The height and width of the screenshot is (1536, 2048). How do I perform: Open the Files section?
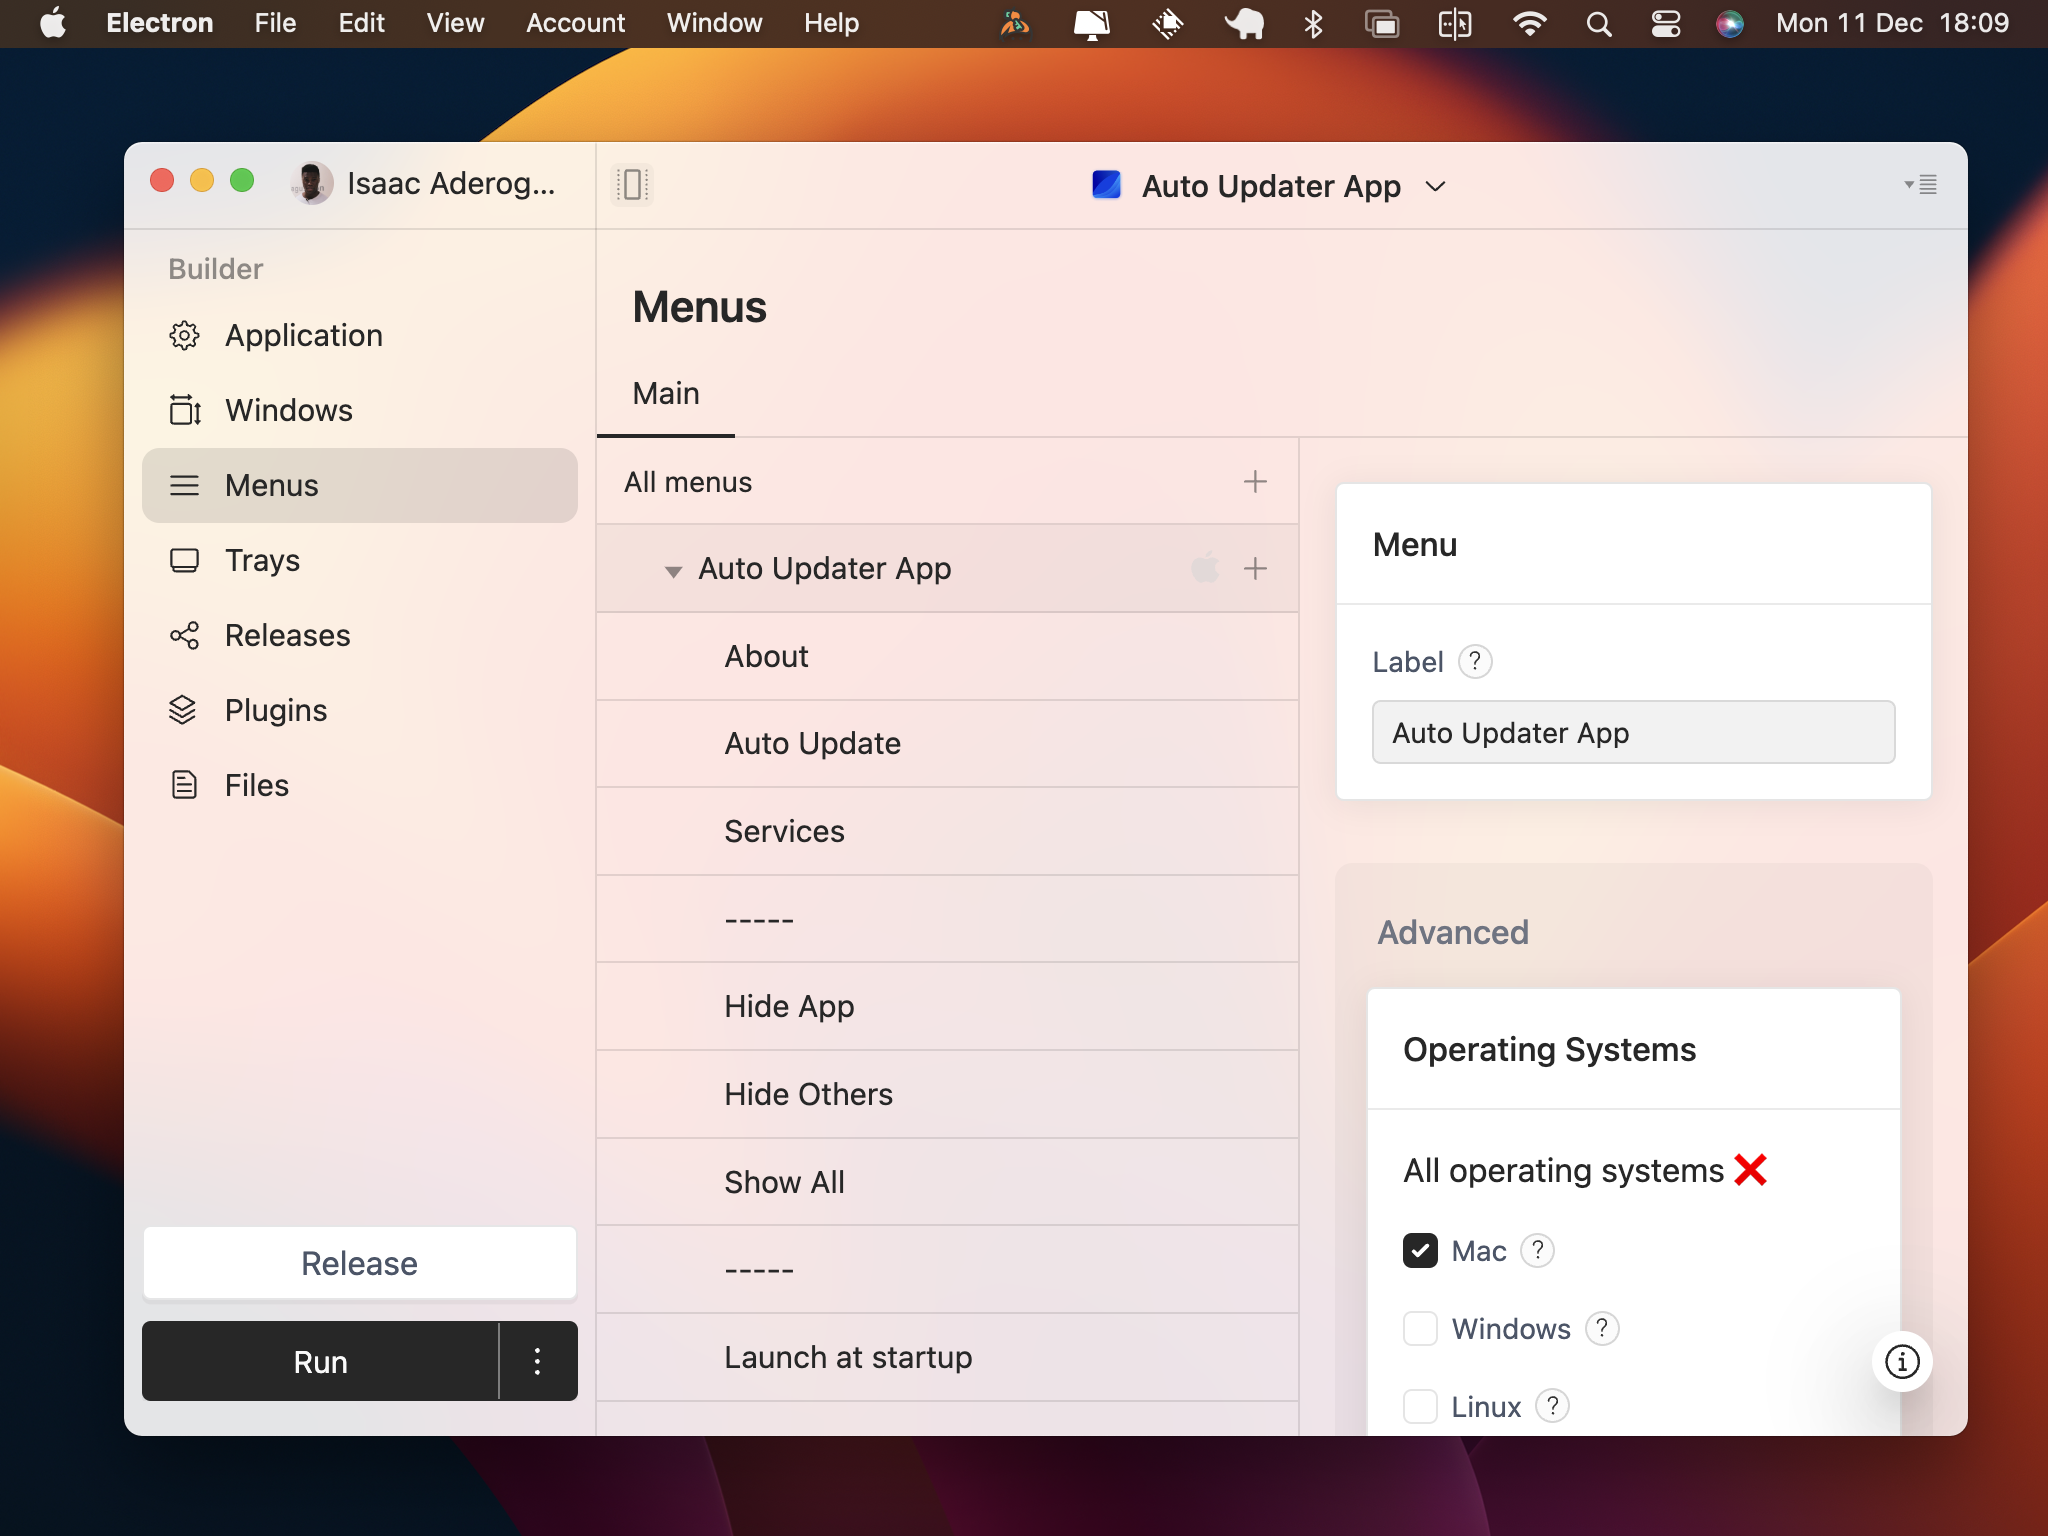(x=256, y=785)
